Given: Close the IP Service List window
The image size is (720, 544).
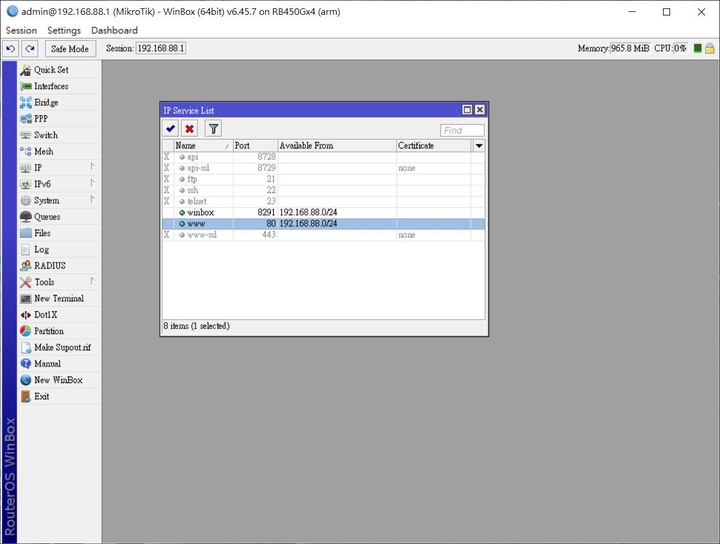Looking at the screenshot, I should [x=480, y=110].
